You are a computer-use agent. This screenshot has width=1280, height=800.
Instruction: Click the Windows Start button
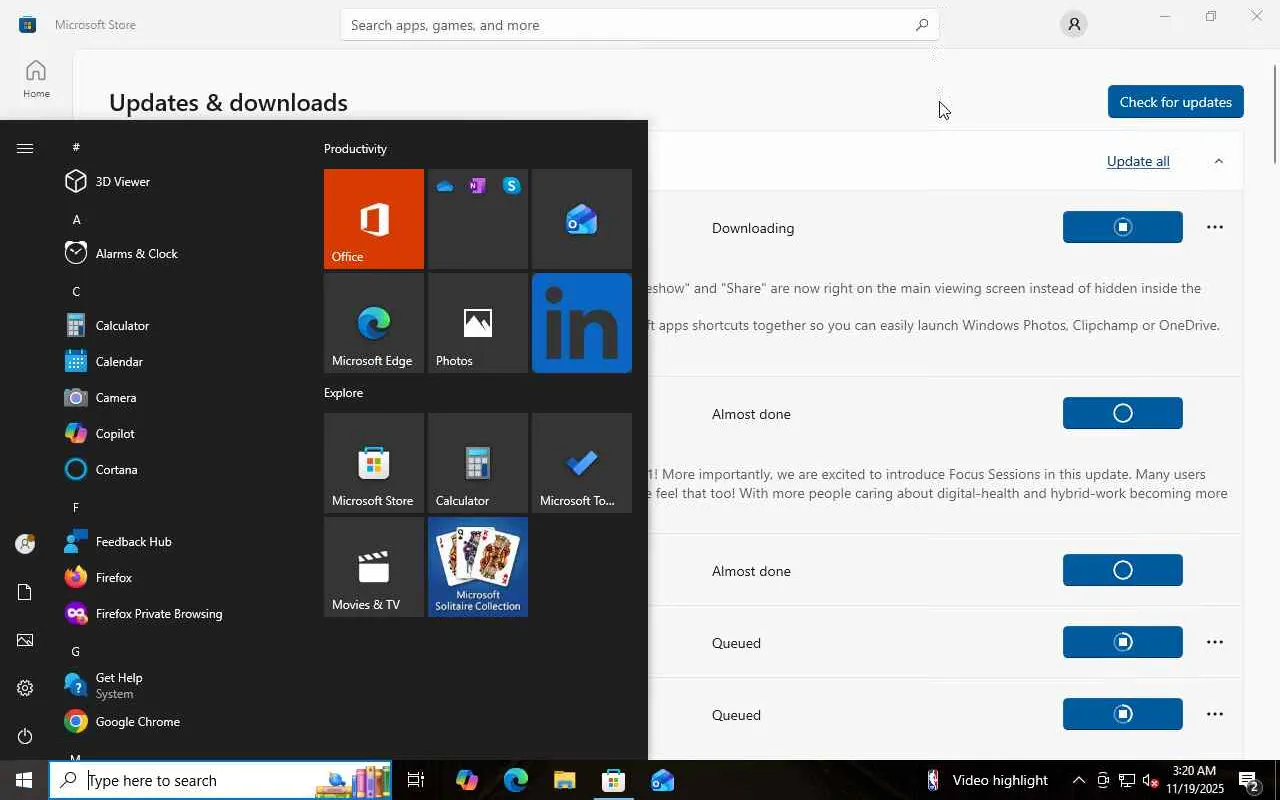24,780
